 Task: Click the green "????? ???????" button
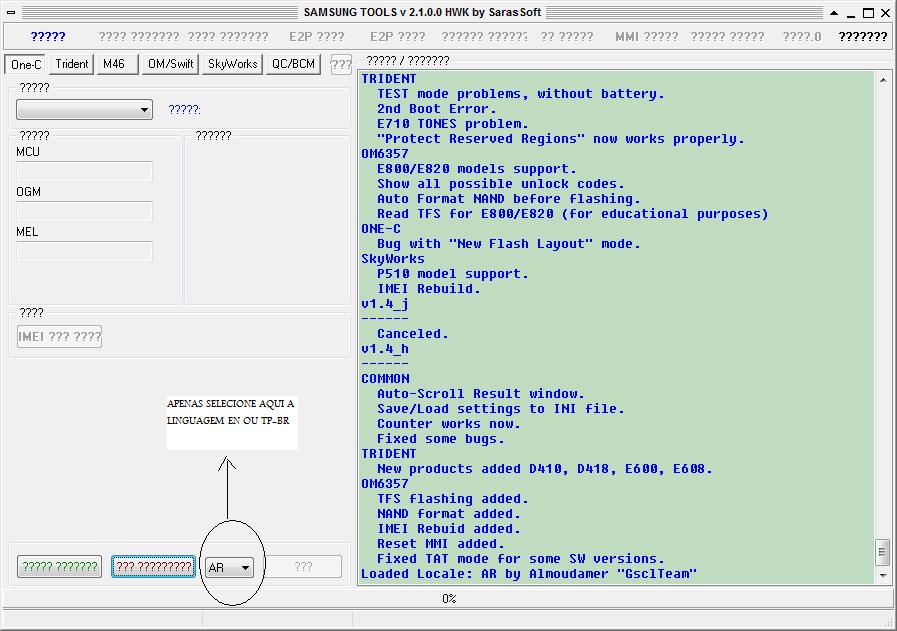coord(59,567)
